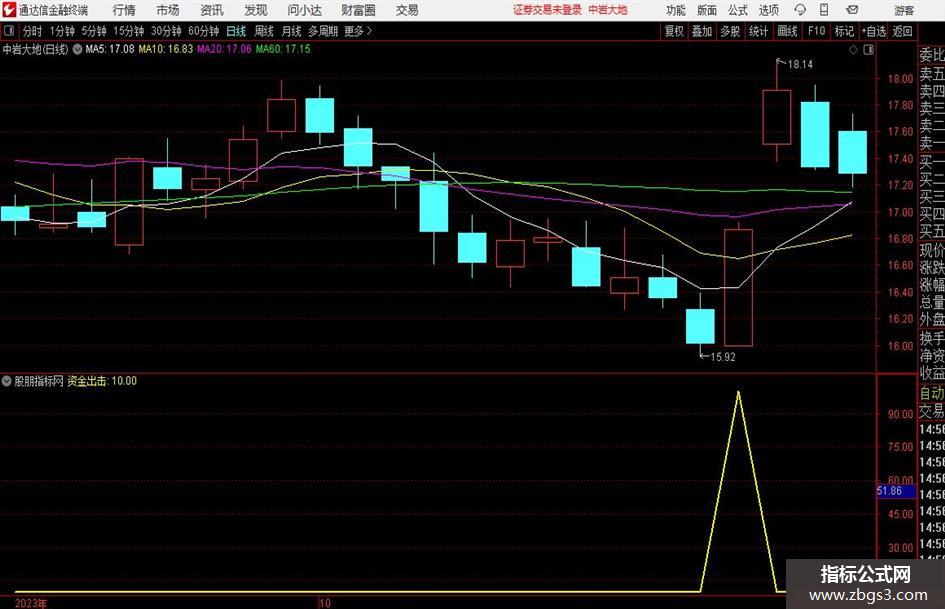Click the 复权 toolbar button
Screen dimensions: 945x609
coord(674,31)
